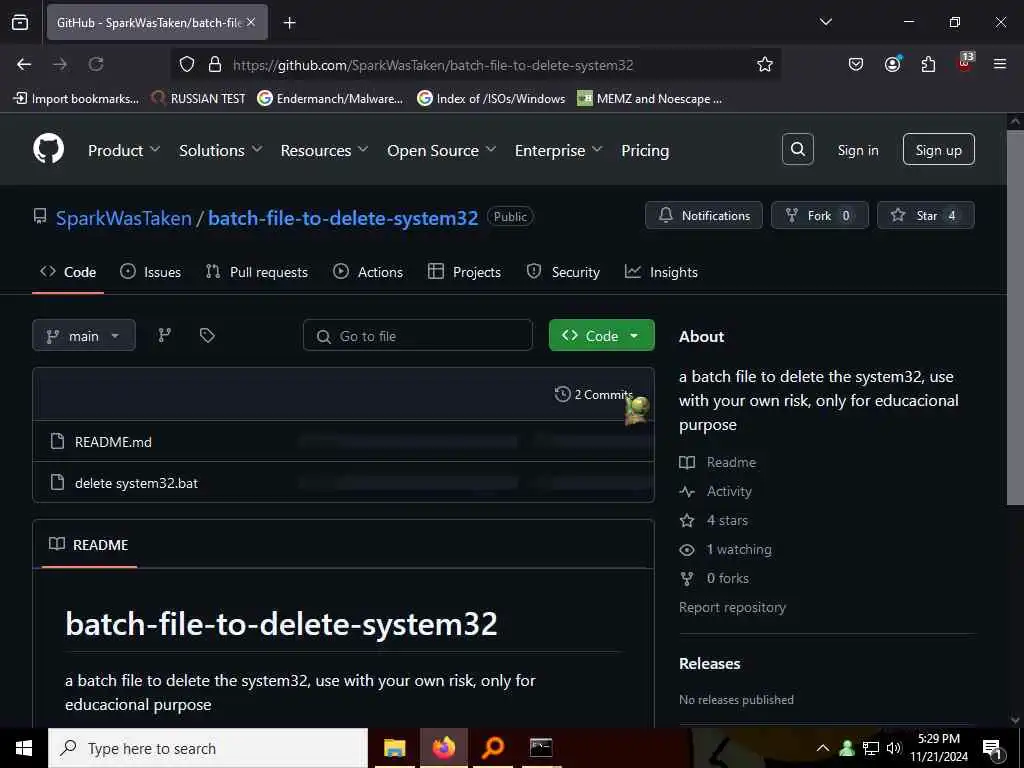The height and width of the screenshot is (768, 1024).
Task: Open the extensions puzzle icon
Action: 928,64
